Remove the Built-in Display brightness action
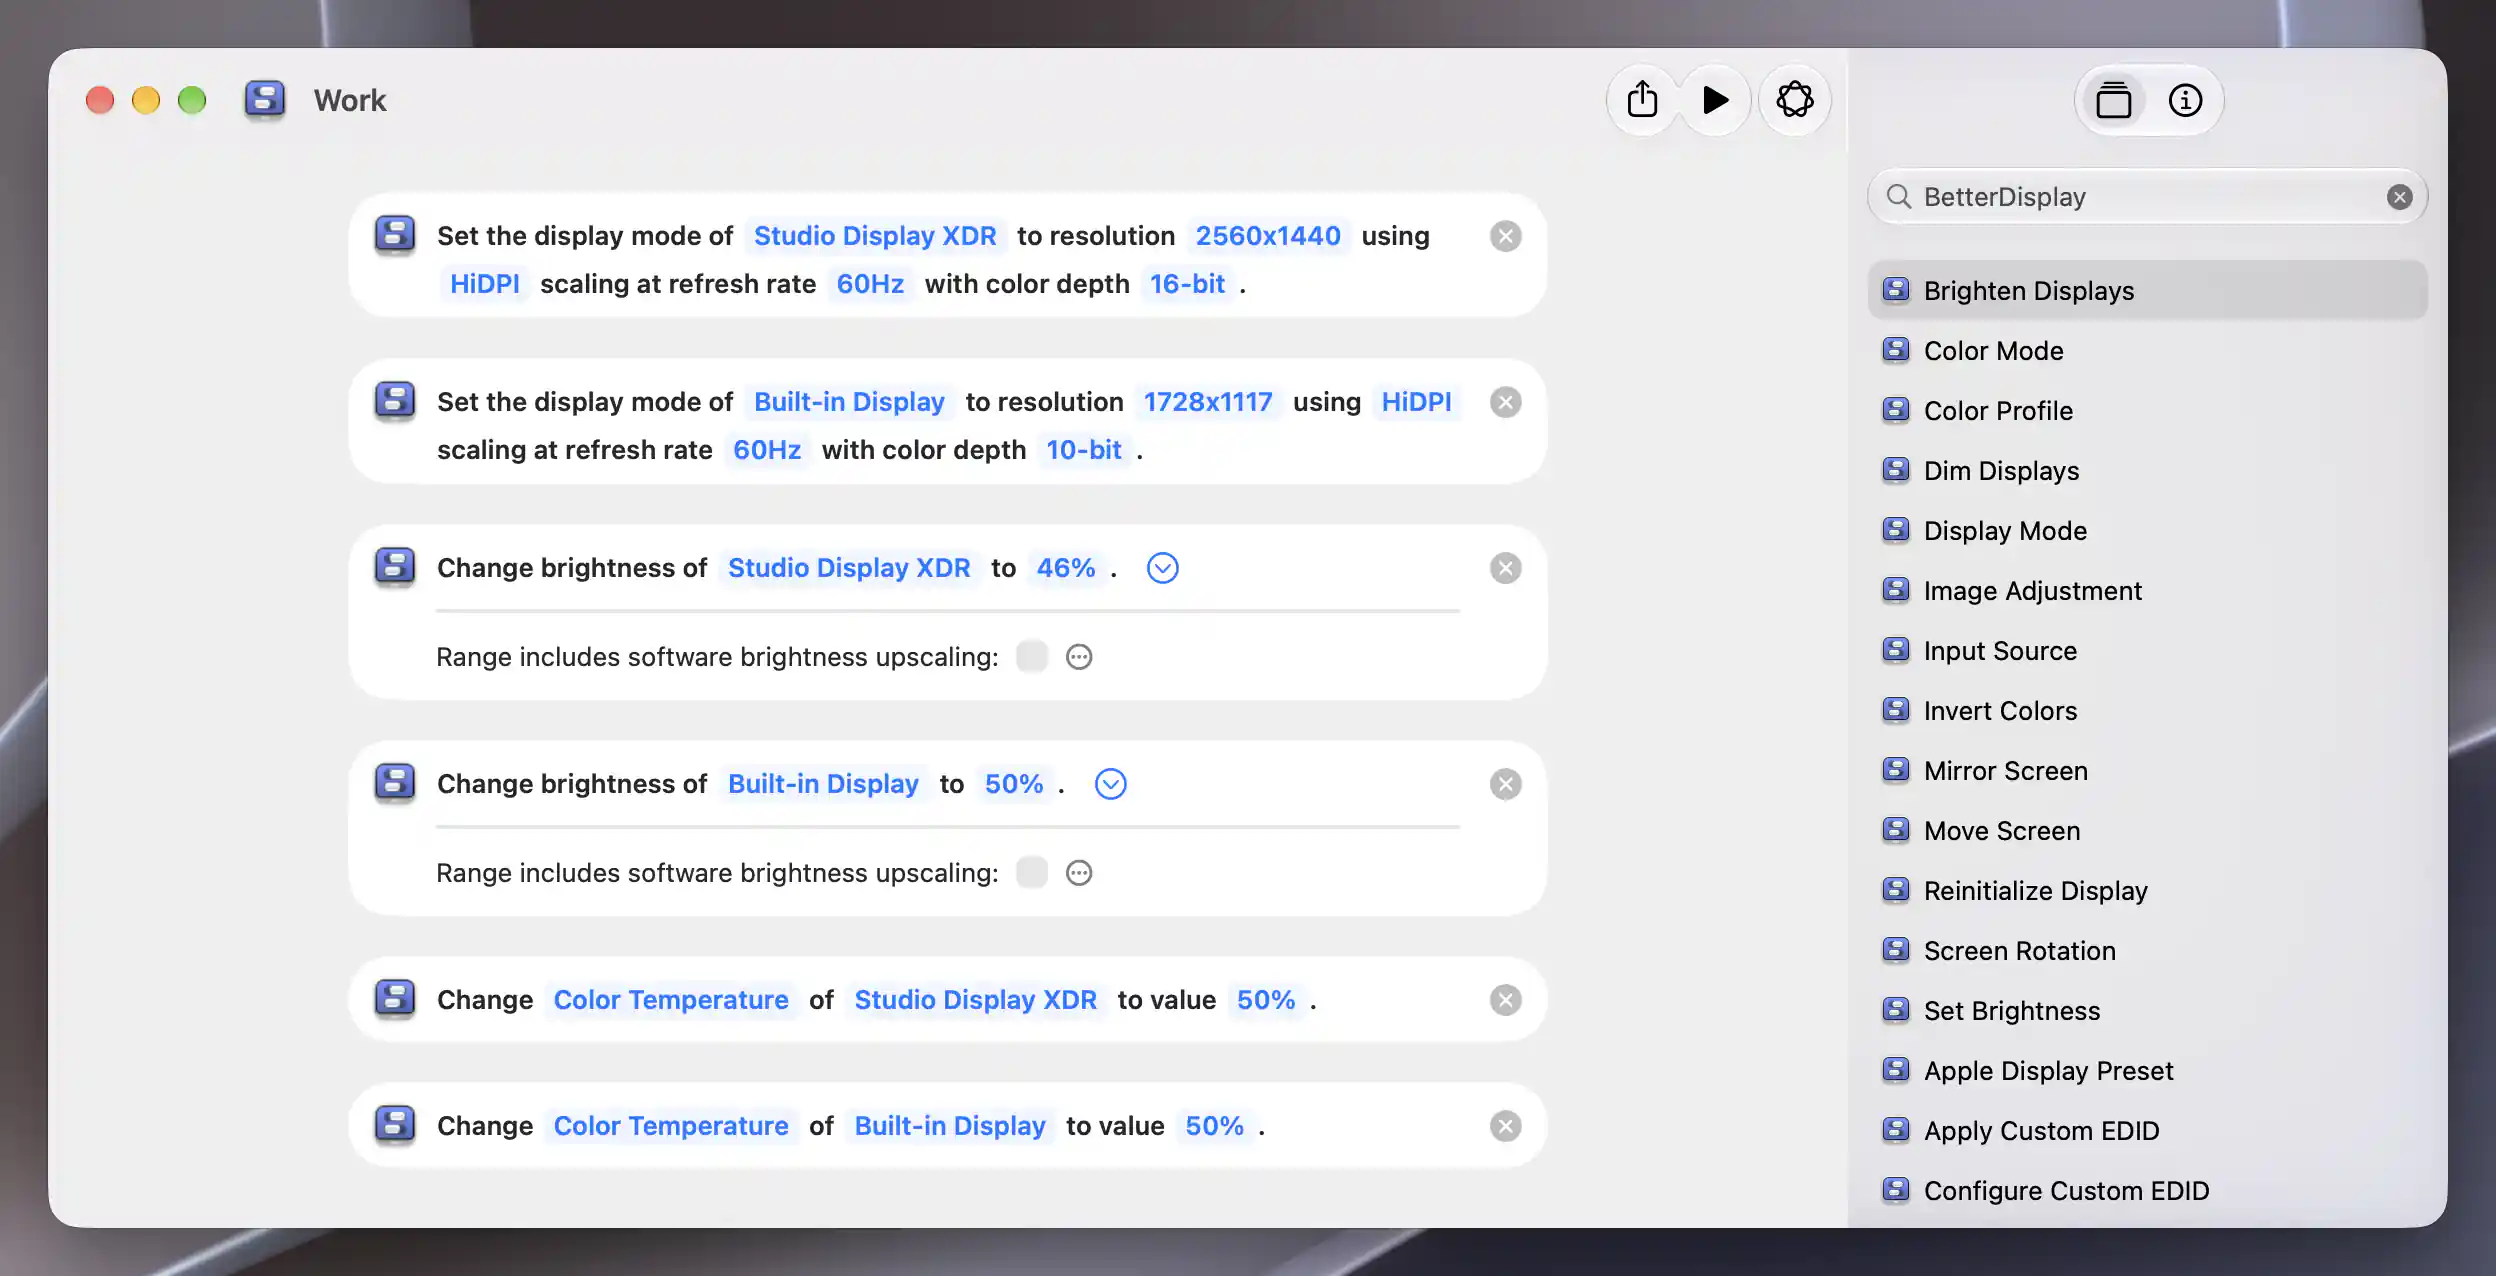This screenshot has width=2496, height=1276. [1505, 784]
